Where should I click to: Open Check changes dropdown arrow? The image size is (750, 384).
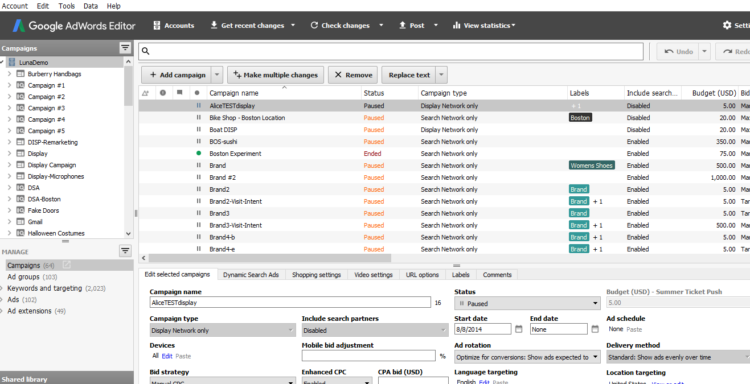(x=381, y=25)
